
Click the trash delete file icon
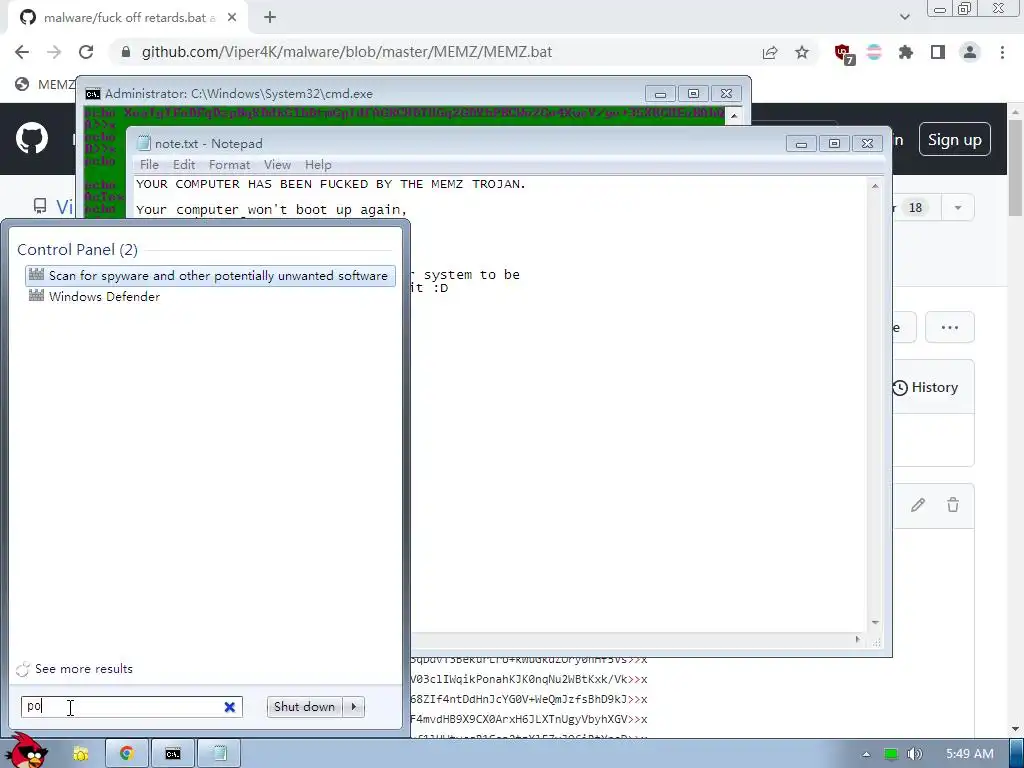(x=953, y=505)
